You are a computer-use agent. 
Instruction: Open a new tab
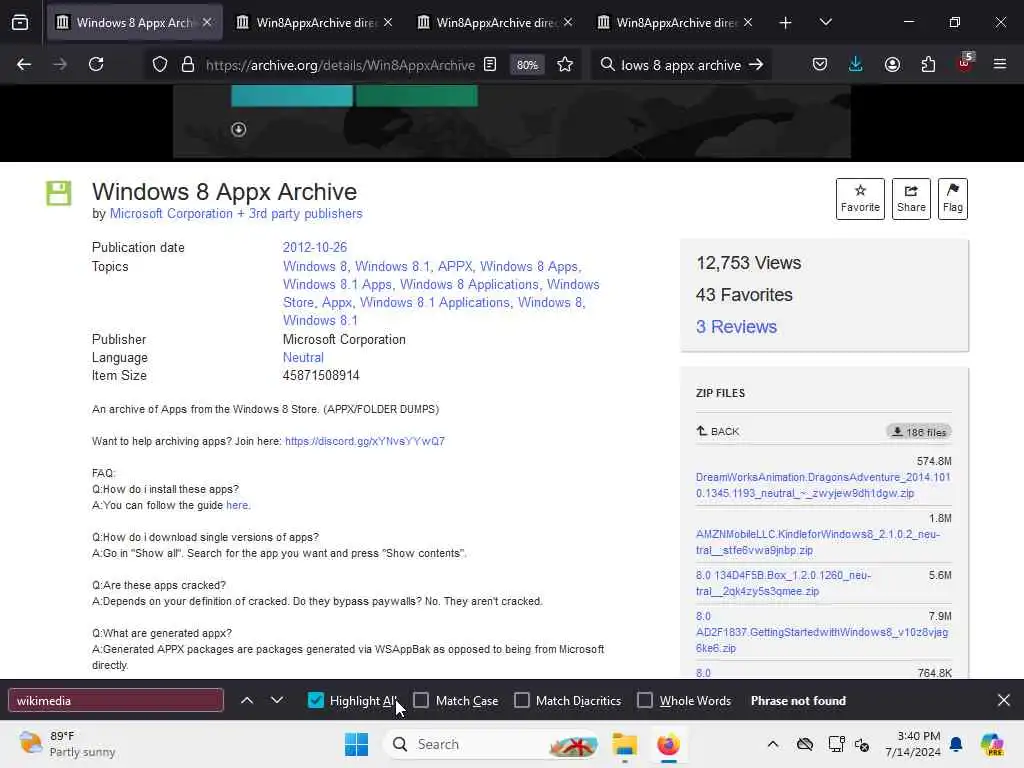pos(786,23)
